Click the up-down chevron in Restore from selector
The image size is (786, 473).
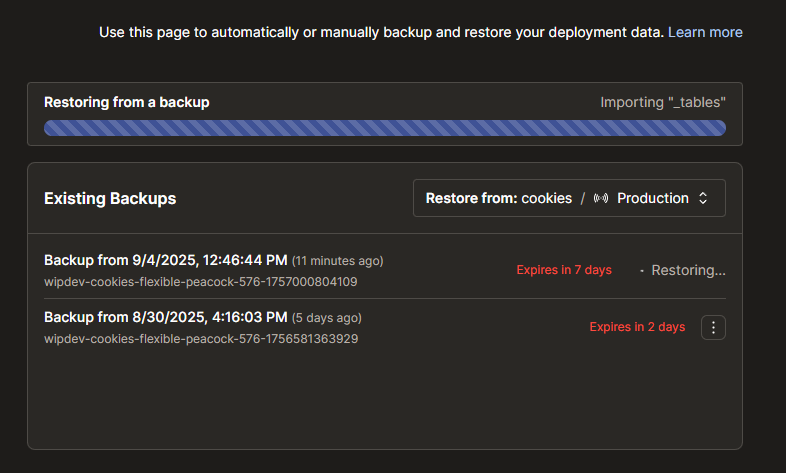[x=703, y=198]
